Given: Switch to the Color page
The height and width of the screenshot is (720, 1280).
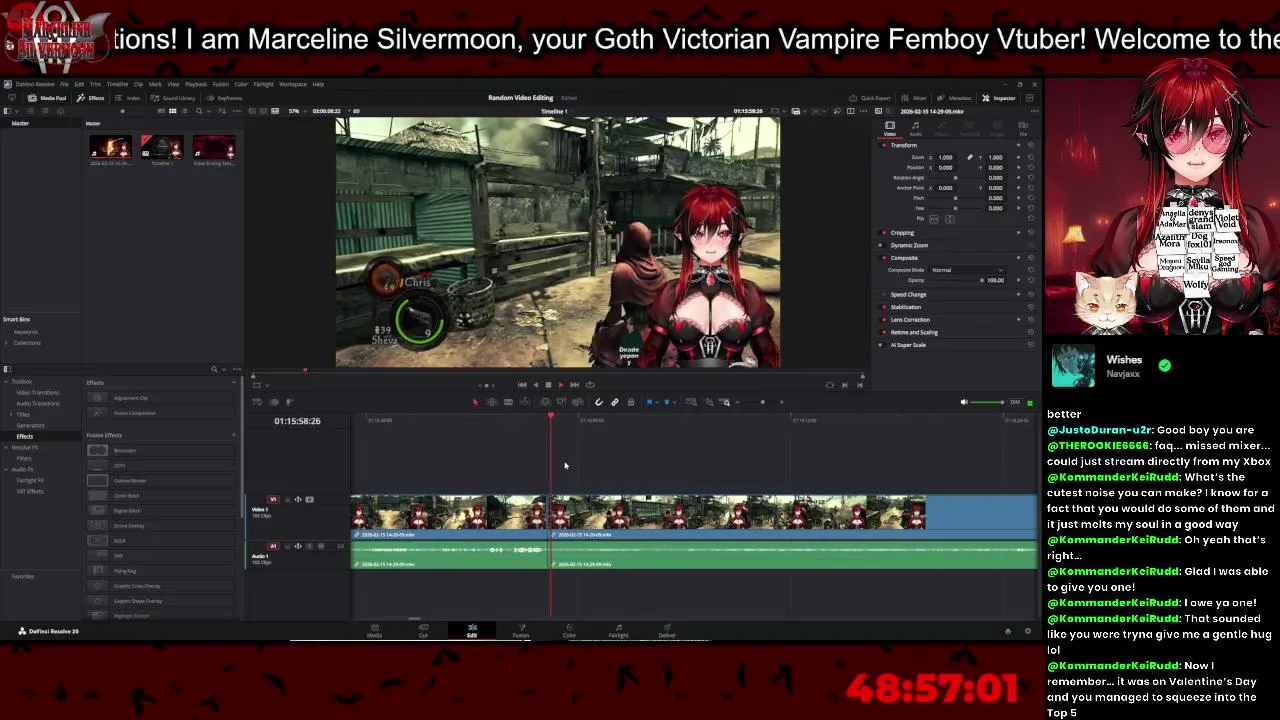Looking at the screenshot, I should (x=569, y=632).
